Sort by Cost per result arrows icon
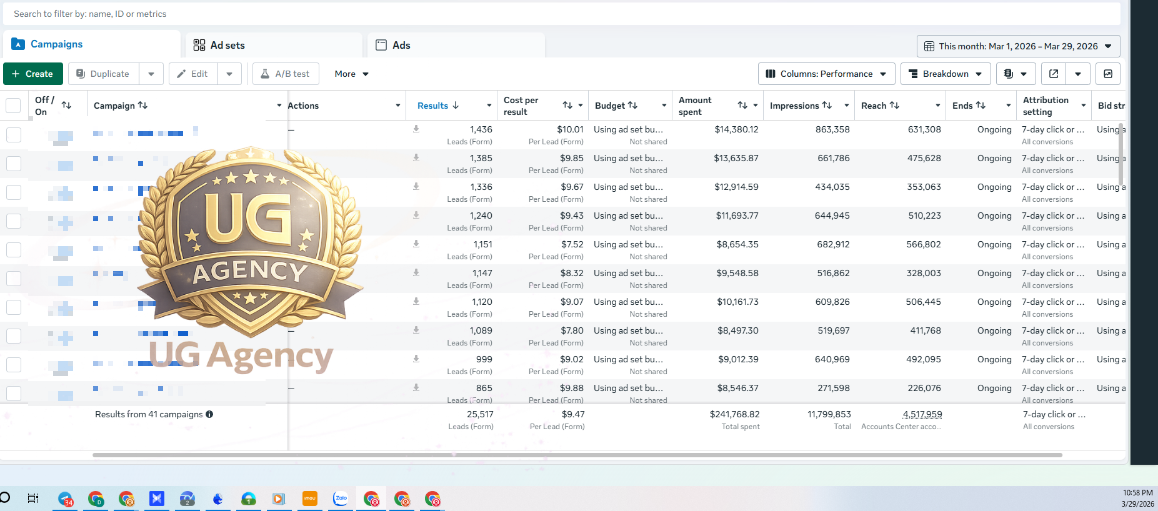 568,106
